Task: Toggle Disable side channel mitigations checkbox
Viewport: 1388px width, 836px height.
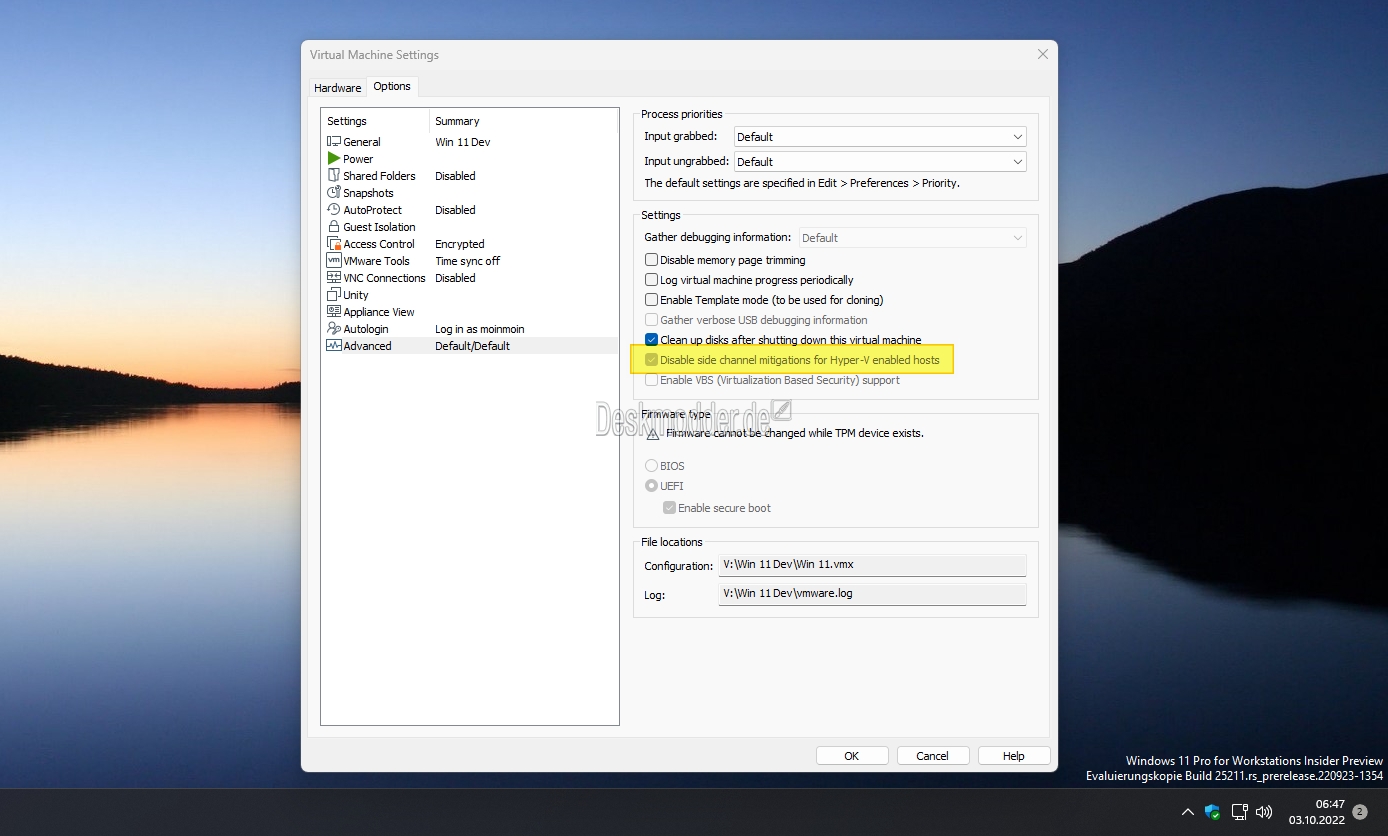Action: pos(652,360)
